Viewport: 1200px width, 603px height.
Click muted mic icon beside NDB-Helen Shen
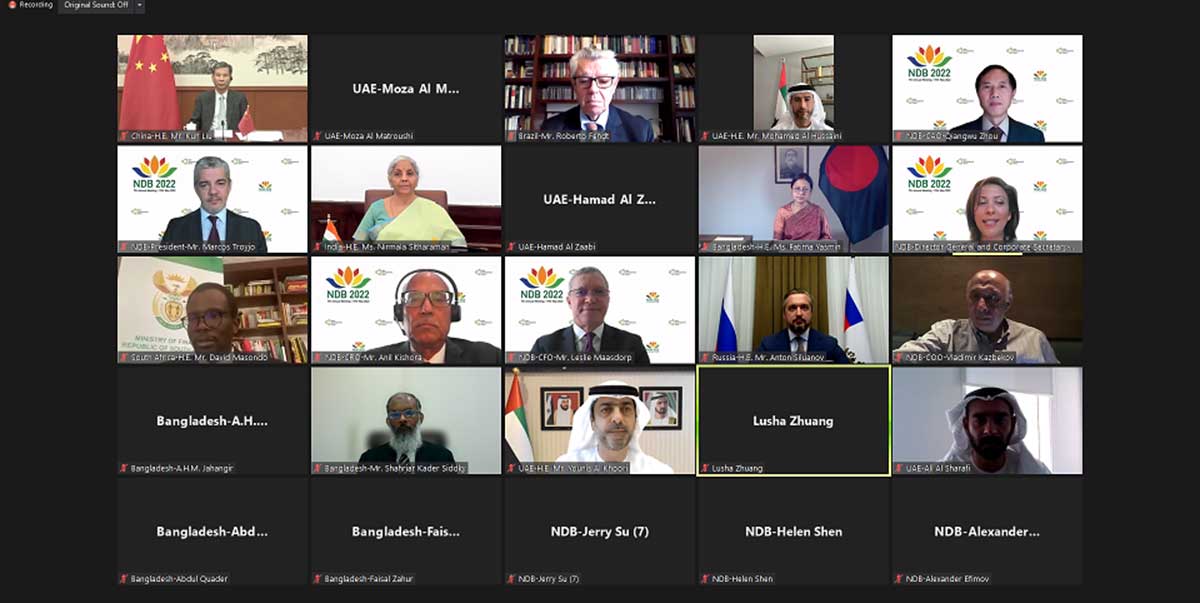tap(706, 579)
